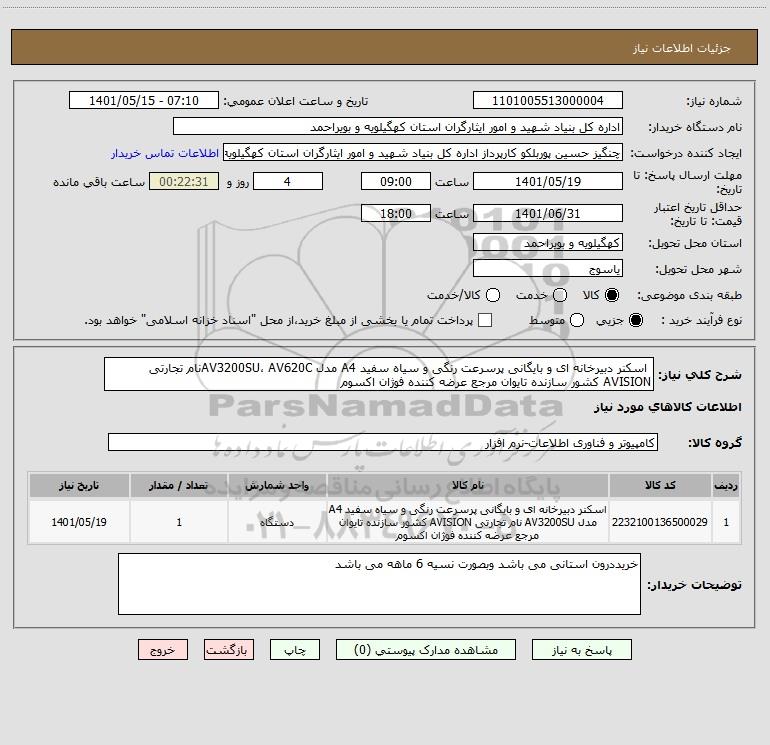
Task: Click buyer notes text area
Action: tap(379, 584)
